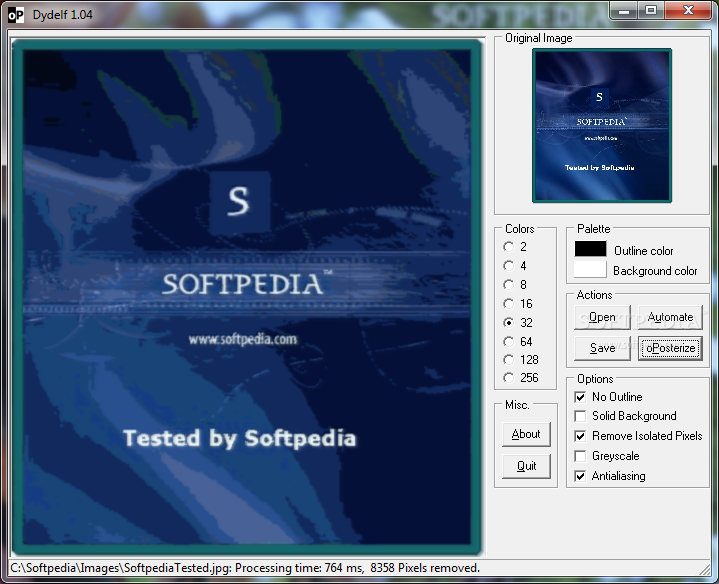
Task: Enable Solid Background checkbox
Action: 580,416
